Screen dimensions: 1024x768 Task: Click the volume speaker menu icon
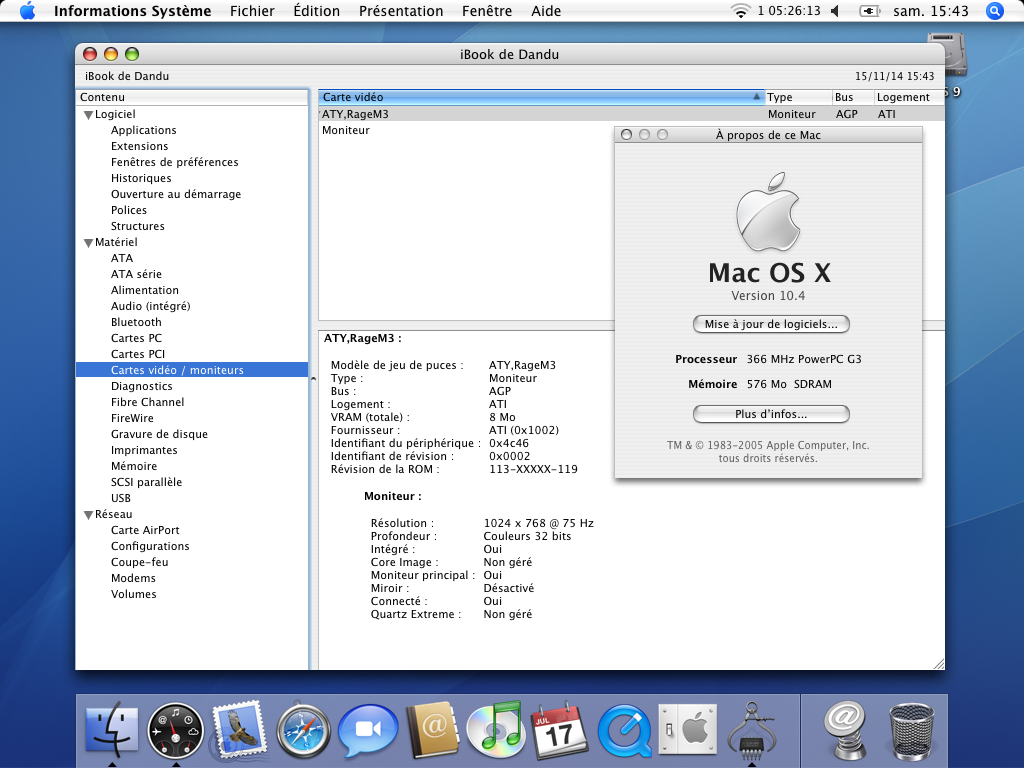(835, 10)
